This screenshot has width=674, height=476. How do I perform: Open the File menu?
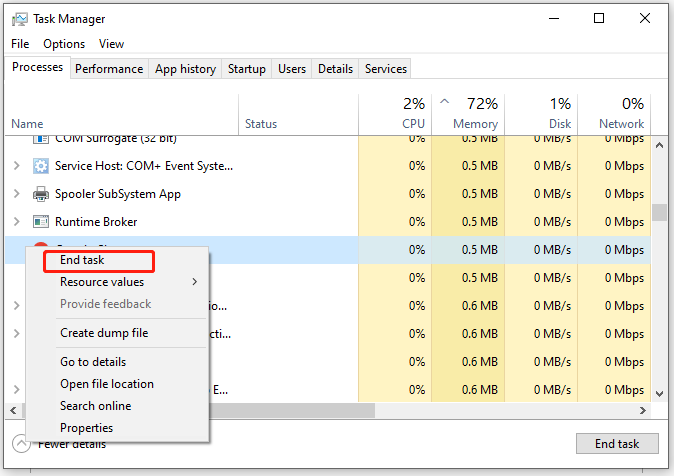click(x=20, y=44)
